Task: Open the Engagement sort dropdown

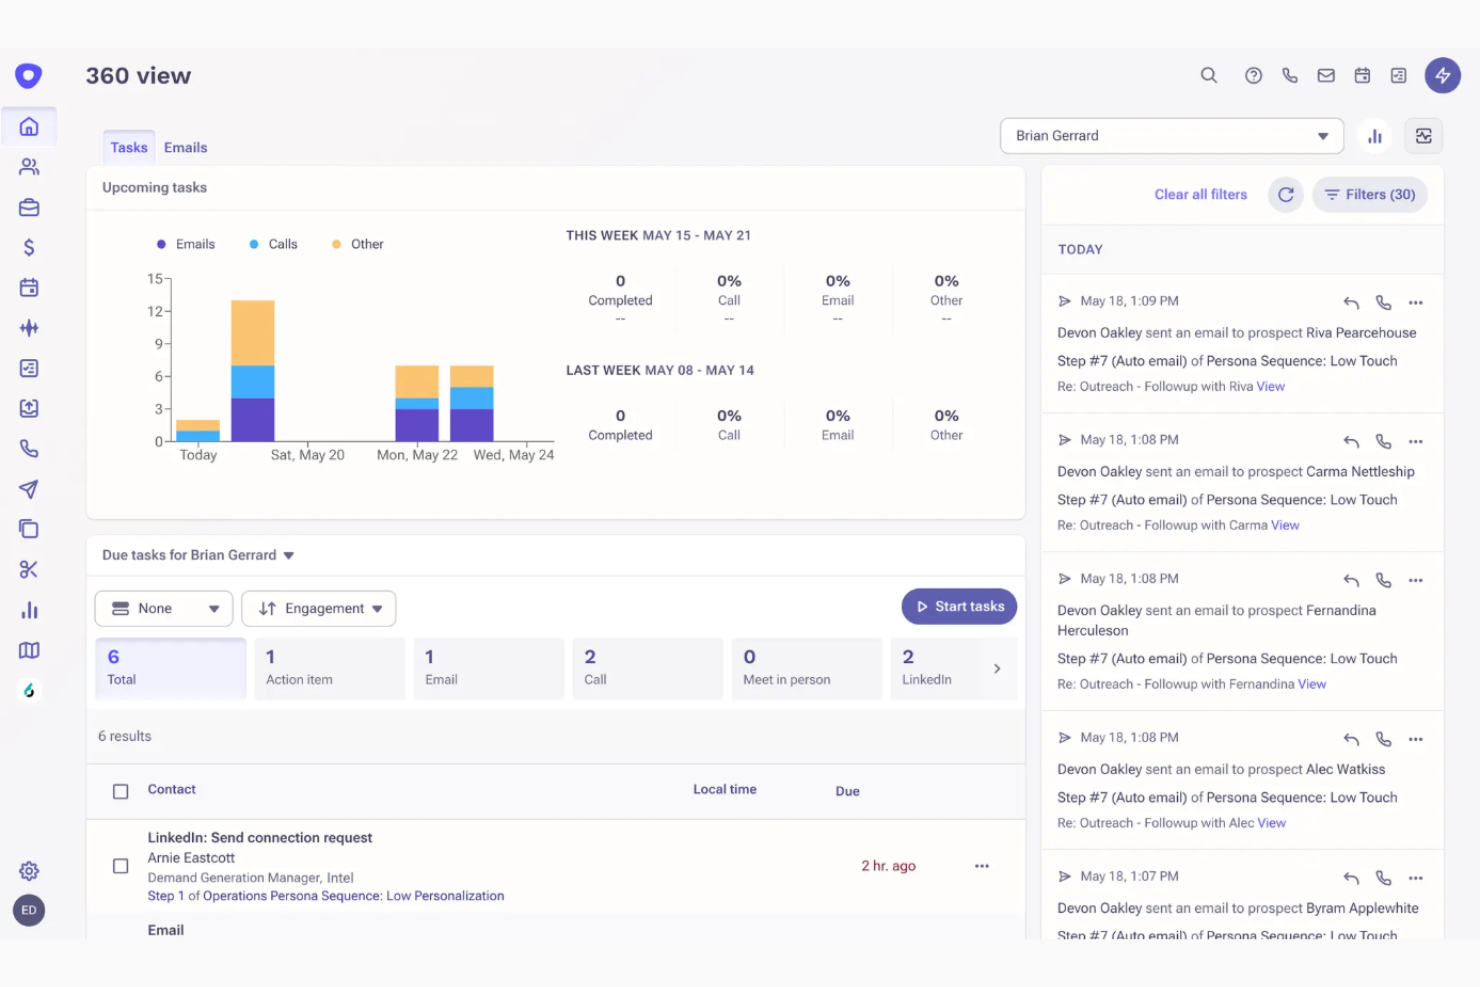Action: [319, 608]
